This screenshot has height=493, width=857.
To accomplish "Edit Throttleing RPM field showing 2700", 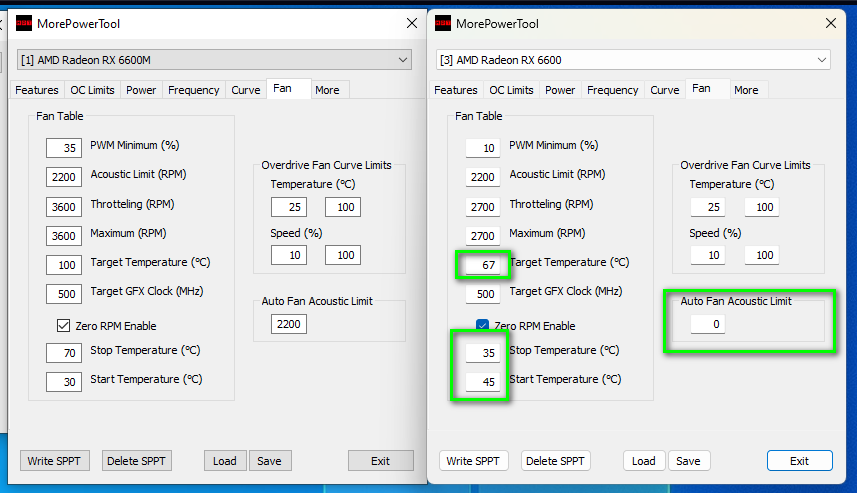I will [483, 207].
